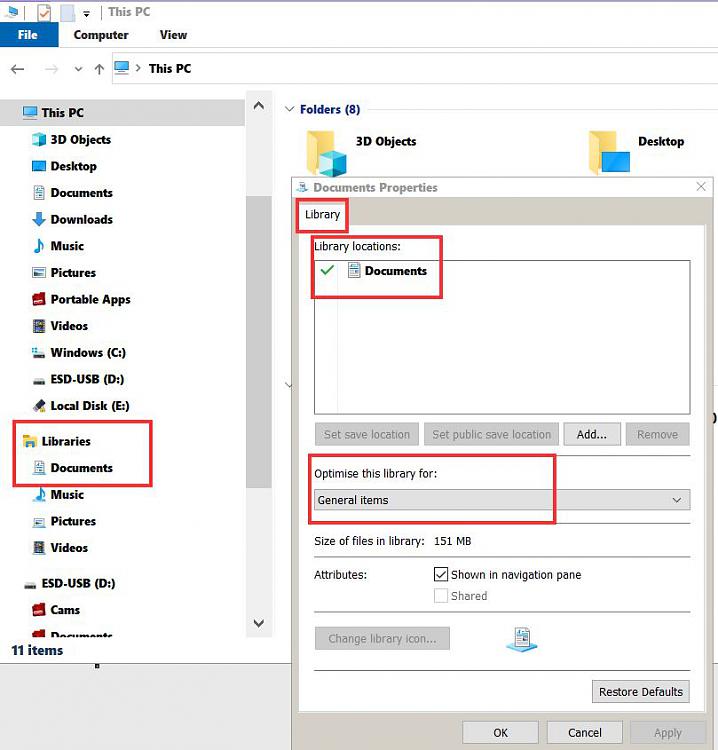The width and height of the screenshot is (718, 750).
Task: Click the Videos film icon under This PC
Action: (x=39, y=326)
